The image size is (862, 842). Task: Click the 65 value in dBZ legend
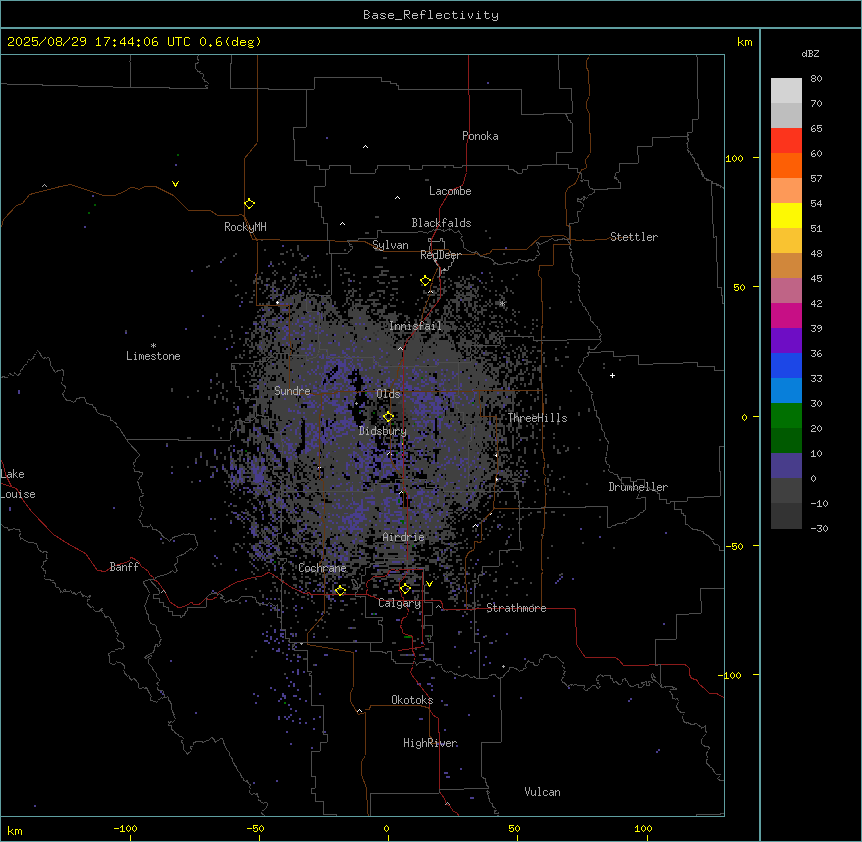pyautogui.click(x=816, y=129)
